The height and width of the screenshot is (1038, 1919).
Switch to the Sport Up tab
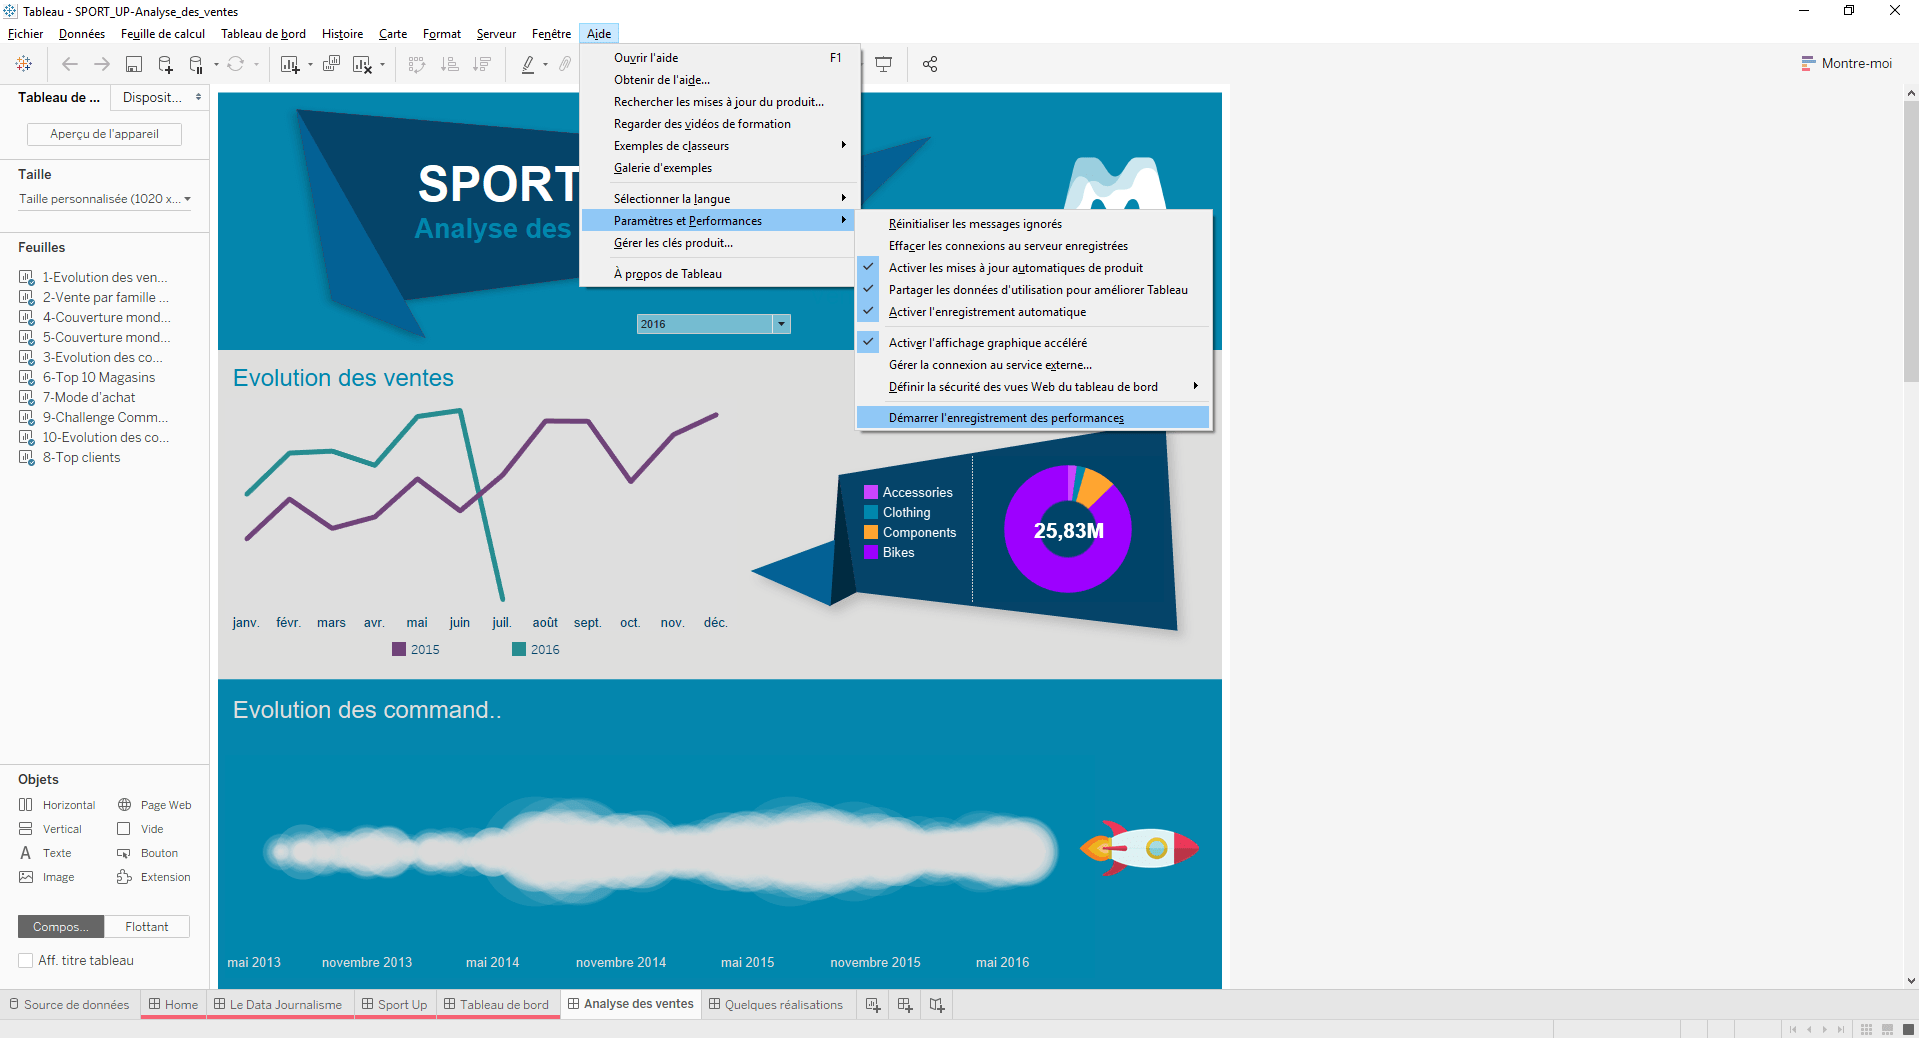394,1005
